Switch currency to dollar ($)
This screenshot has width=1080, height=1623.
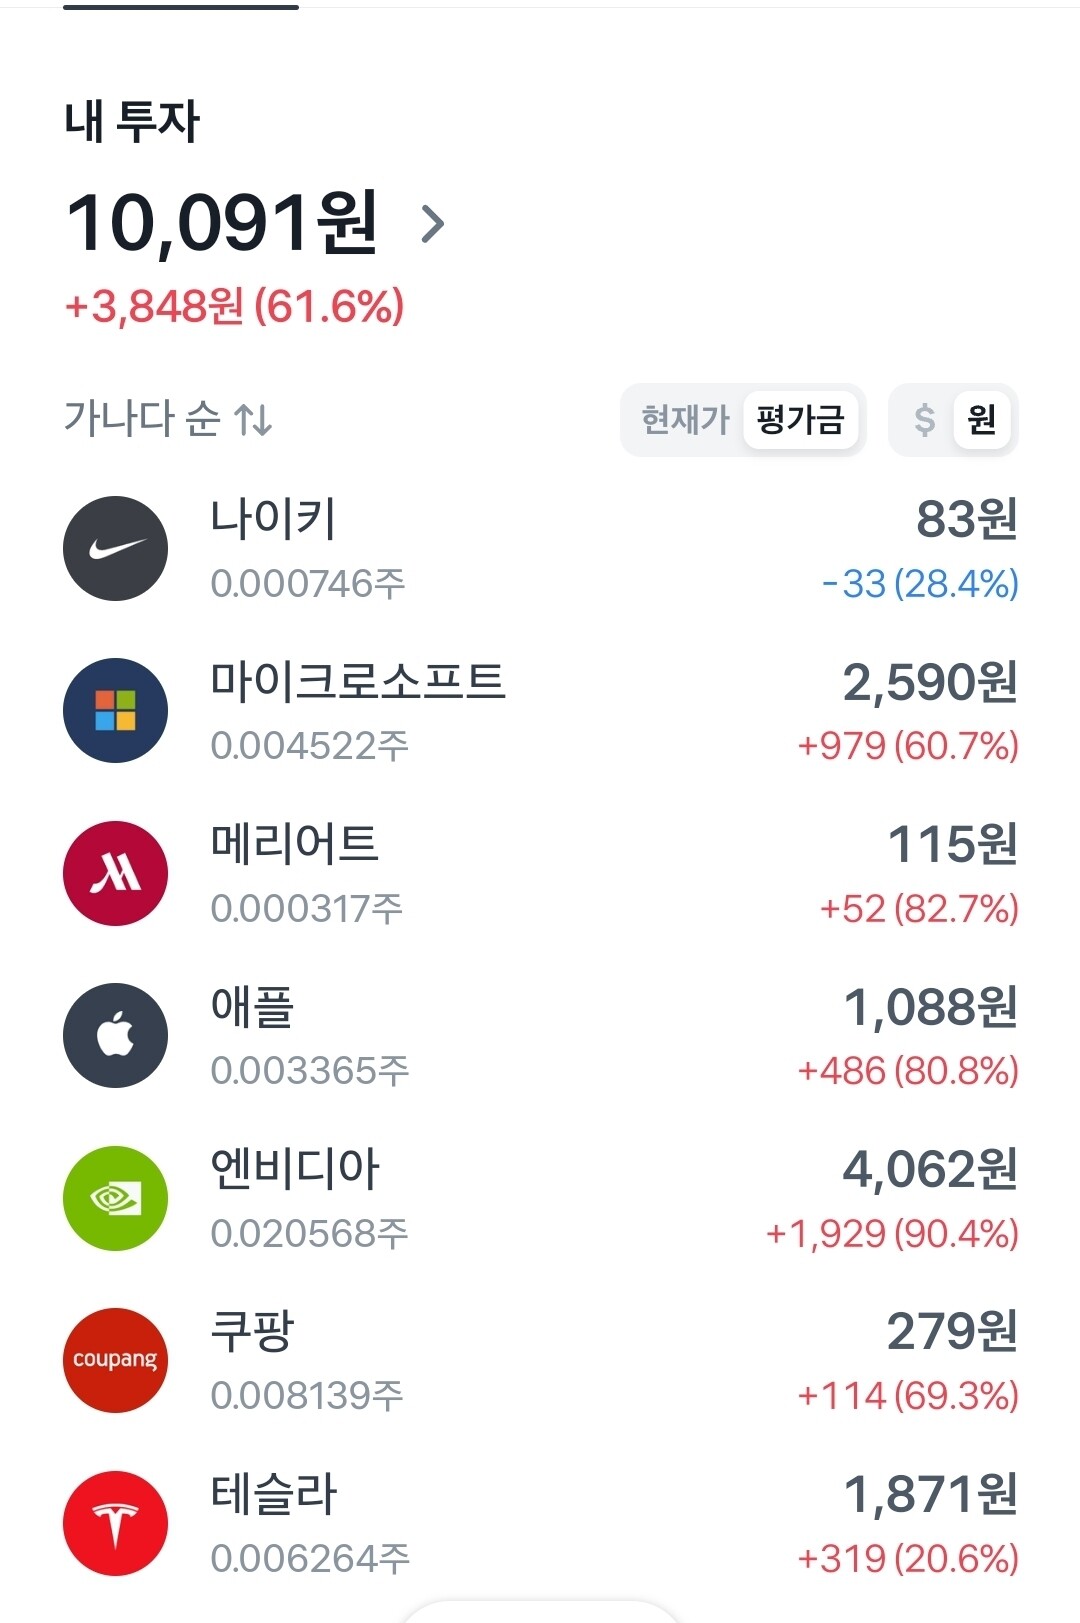924,419
